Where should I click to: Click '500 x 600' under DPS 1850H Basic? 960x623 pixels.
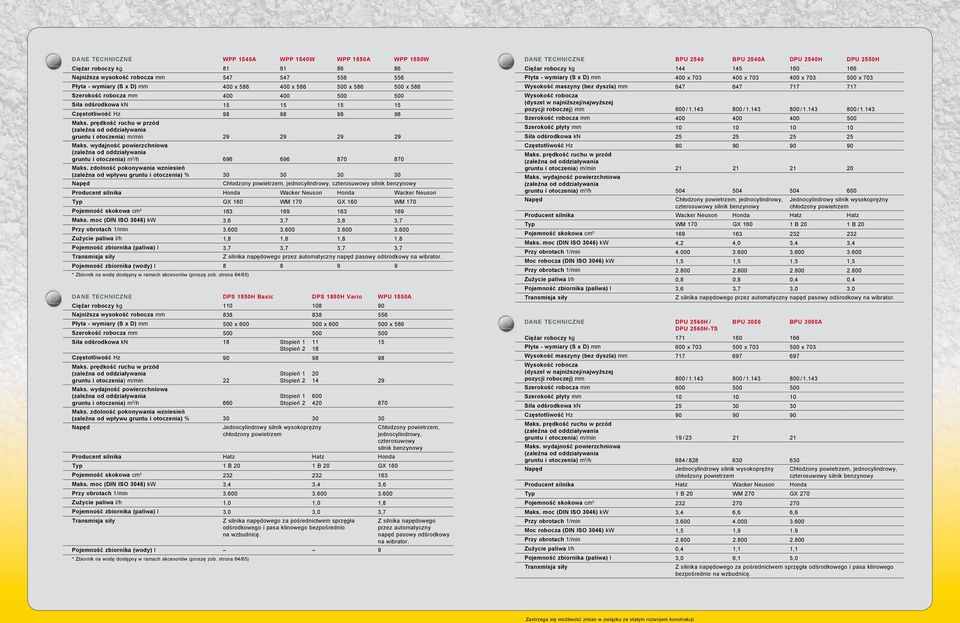(236, 324)
